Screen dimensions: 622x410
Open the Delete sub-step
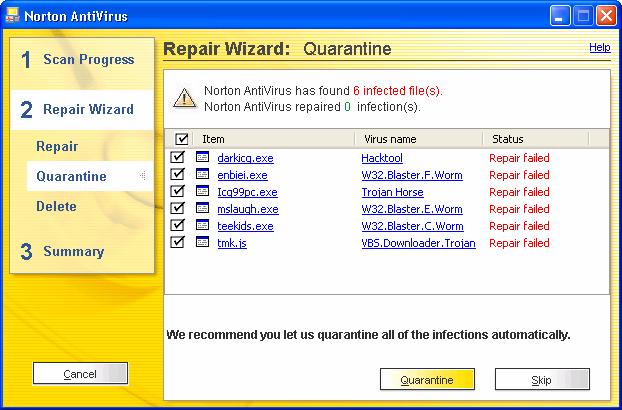click(56, 206)
